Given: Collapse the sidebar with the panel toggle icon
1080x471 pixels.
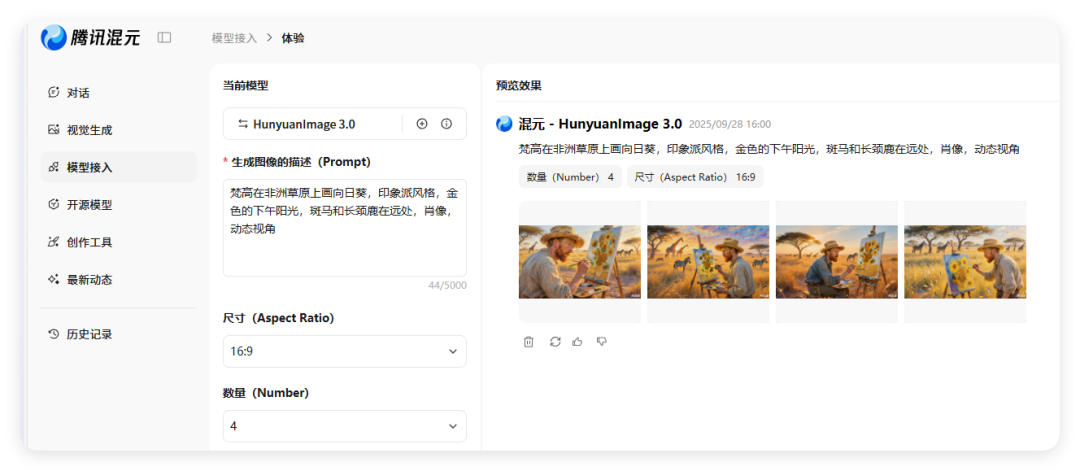Looking at the screenshot, I should tap(164, 38).
